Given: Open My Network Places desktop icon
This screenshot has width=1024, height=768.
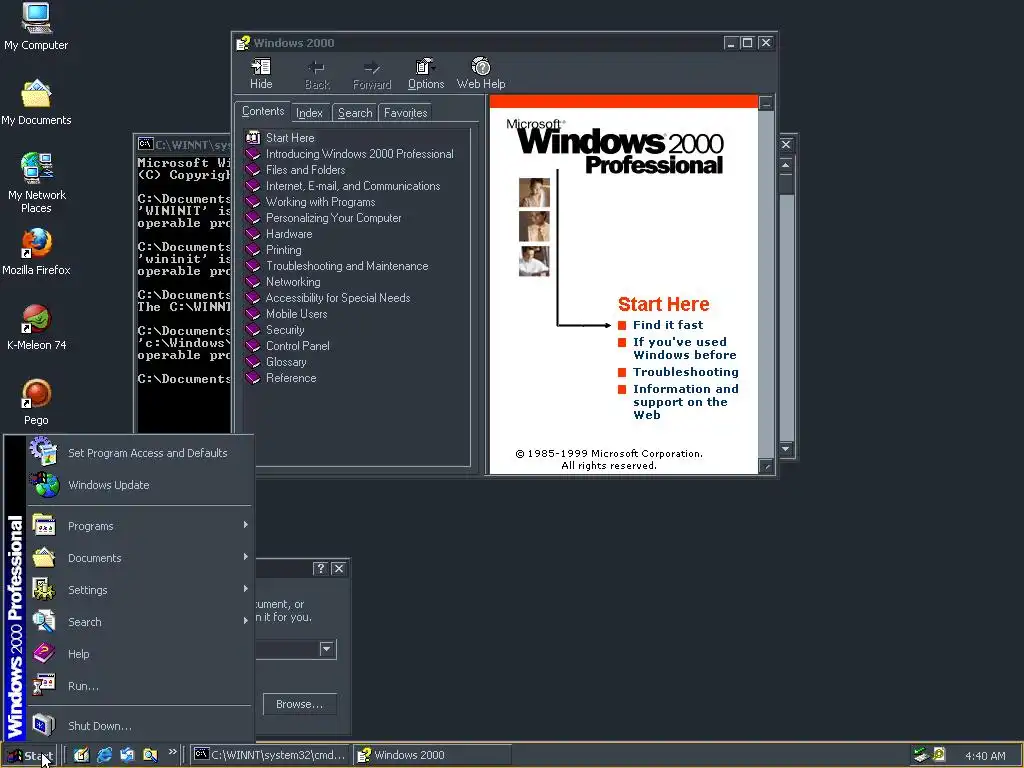Looking at the screenshot, I should click(x=36, y=168).
